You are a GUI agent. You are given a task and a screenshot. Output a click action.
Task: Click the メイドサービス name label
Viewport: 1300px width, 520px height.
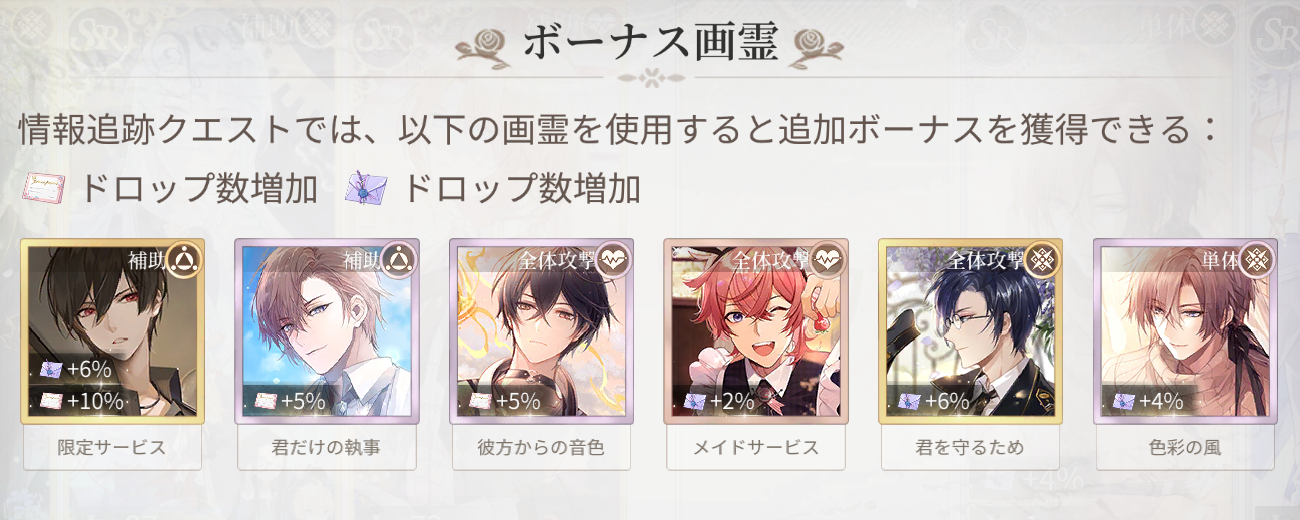click(x=756, y=448)
